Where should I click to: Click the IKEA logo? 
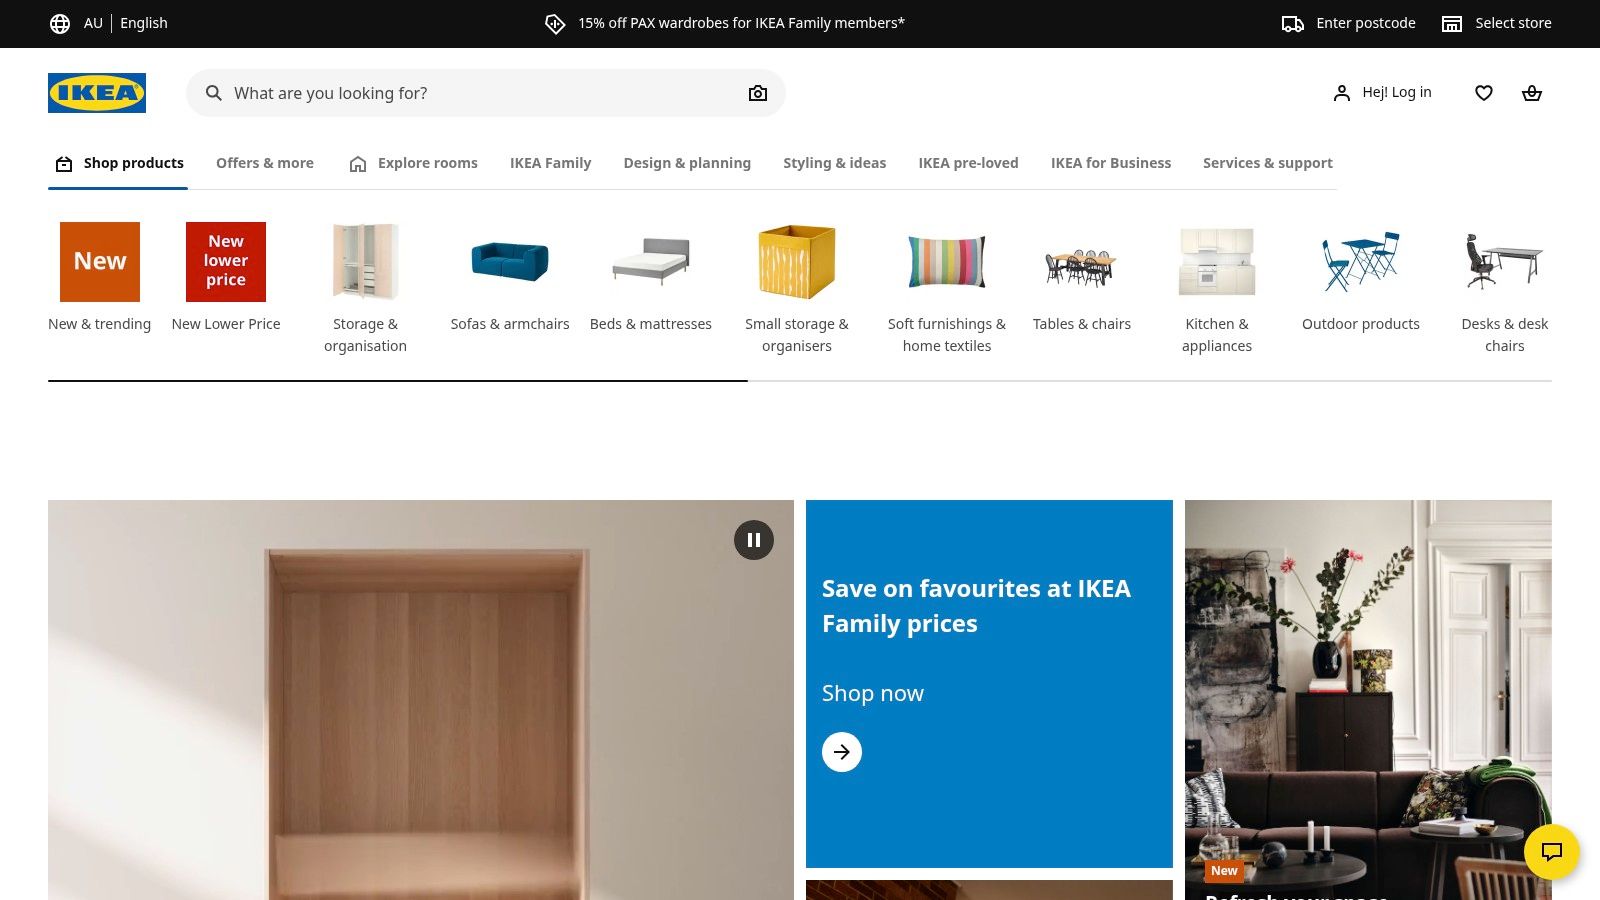[x=97, y=93]
